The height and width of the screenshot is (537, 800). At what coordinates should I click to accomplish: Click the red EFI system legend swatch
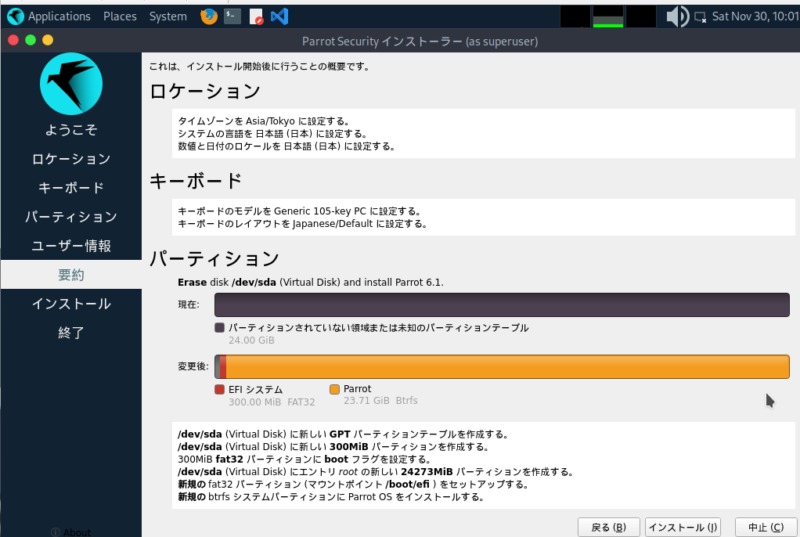tap(219, 389)
